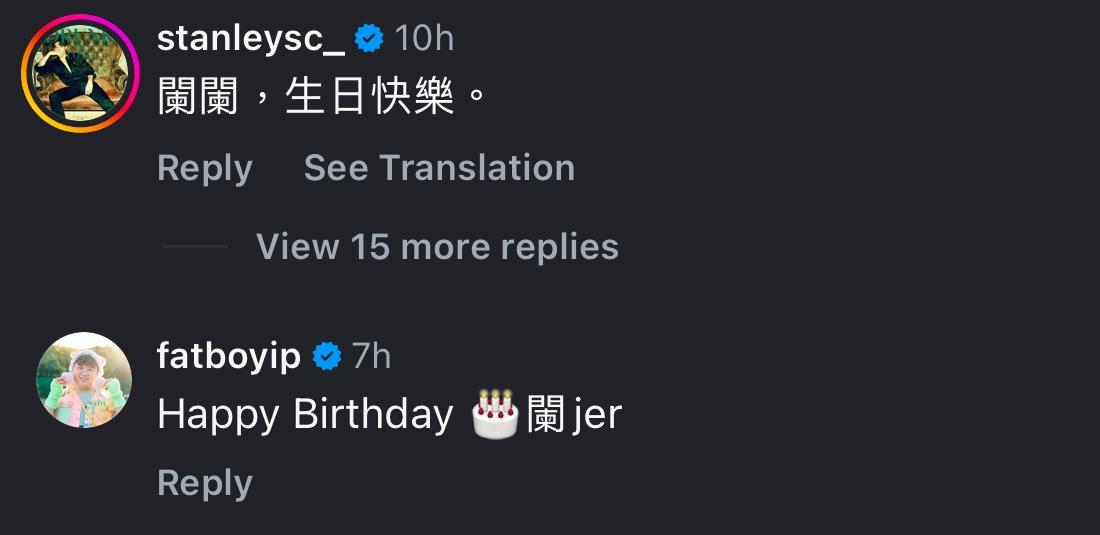Viewport: 1100px width, 535px height.
Task: Select the 蘭蘭 text in first comment
Action: pos(198,98)
